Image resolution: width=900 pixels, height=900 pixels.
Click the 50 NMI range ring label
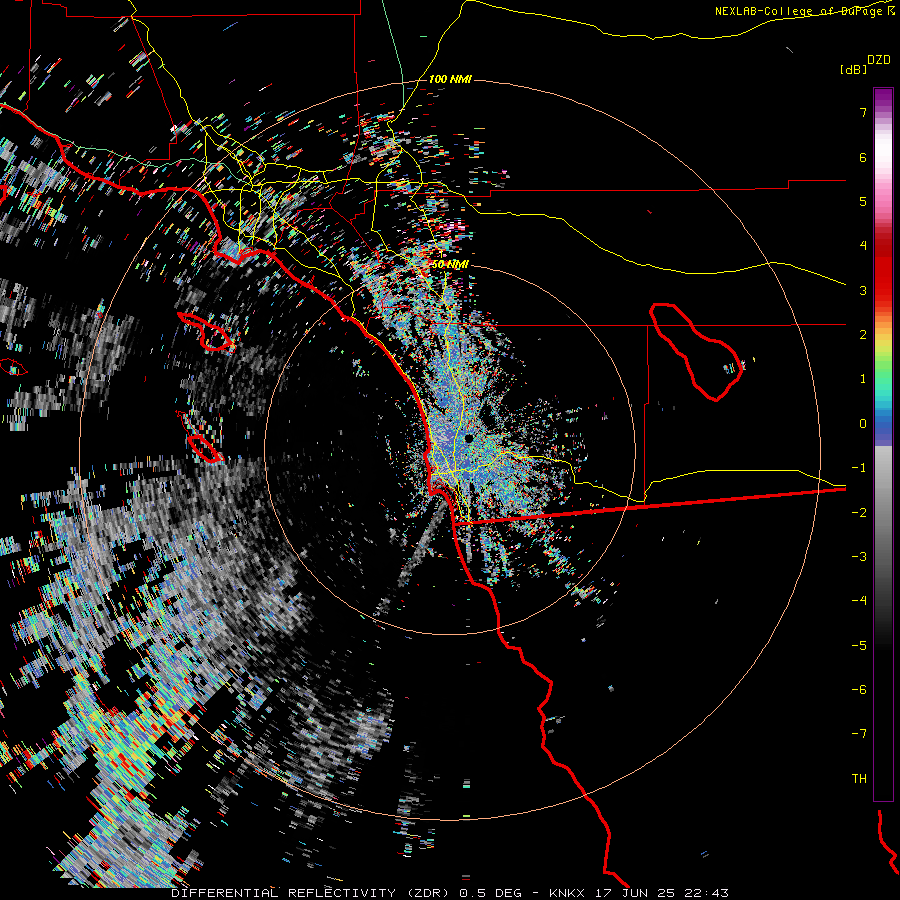[450, 264]
